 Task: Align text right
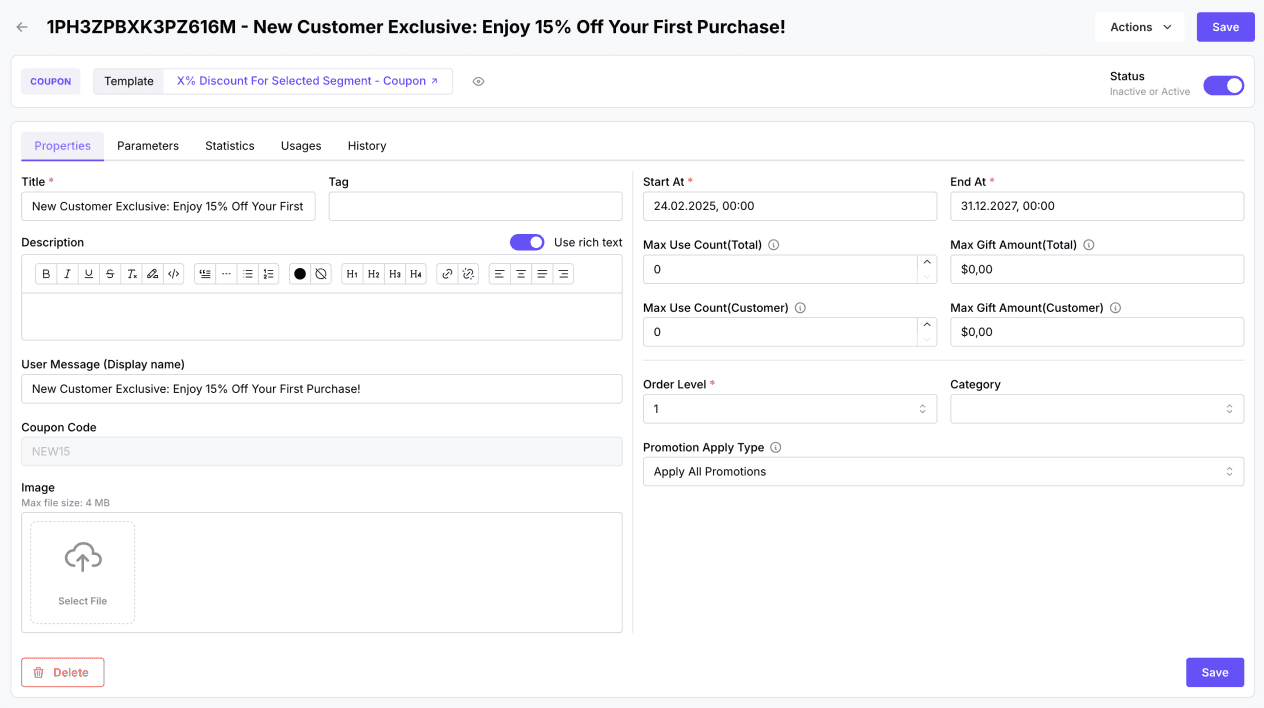point(563,274)
